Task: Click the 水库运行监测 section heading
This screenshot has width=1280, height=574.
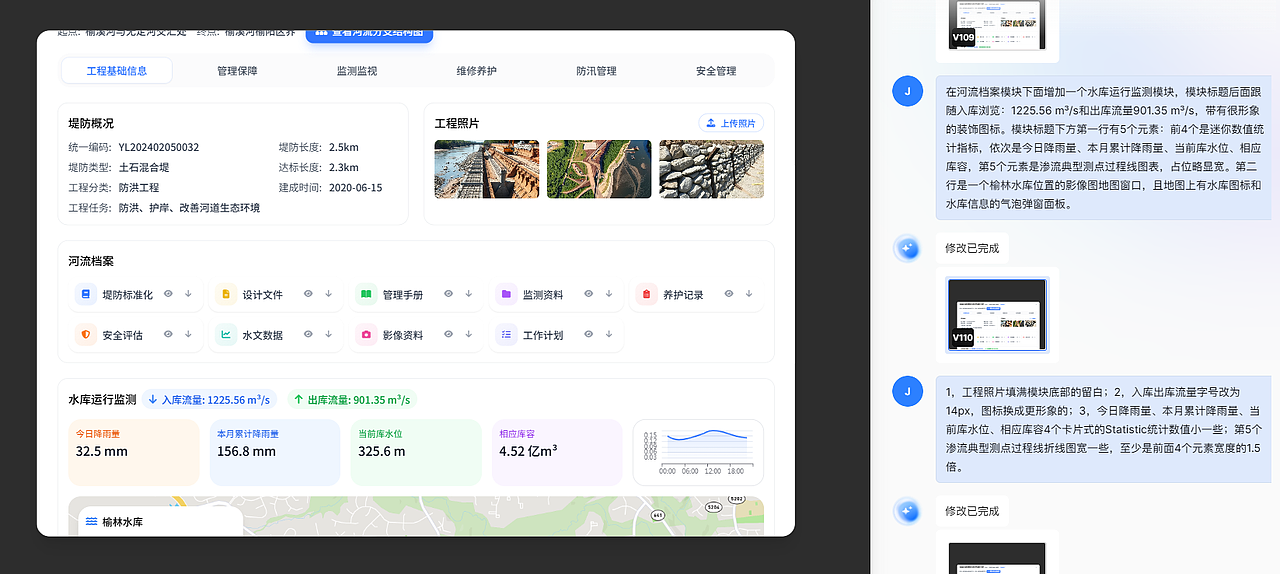Action: point(102,399)
